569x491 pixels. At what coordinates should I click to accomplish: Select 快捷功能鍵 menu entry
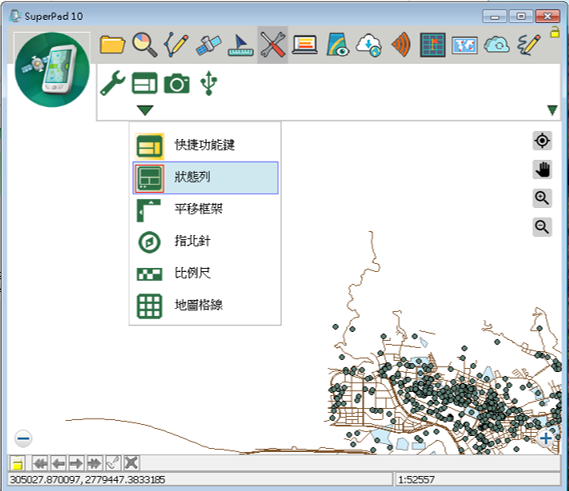[205, 146]
